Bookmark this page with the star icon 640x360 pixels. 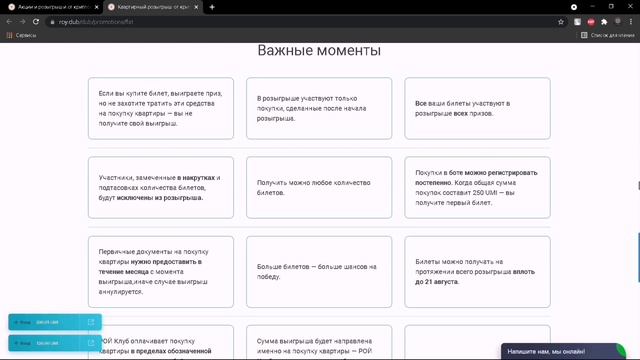click(x=561, y=22)
